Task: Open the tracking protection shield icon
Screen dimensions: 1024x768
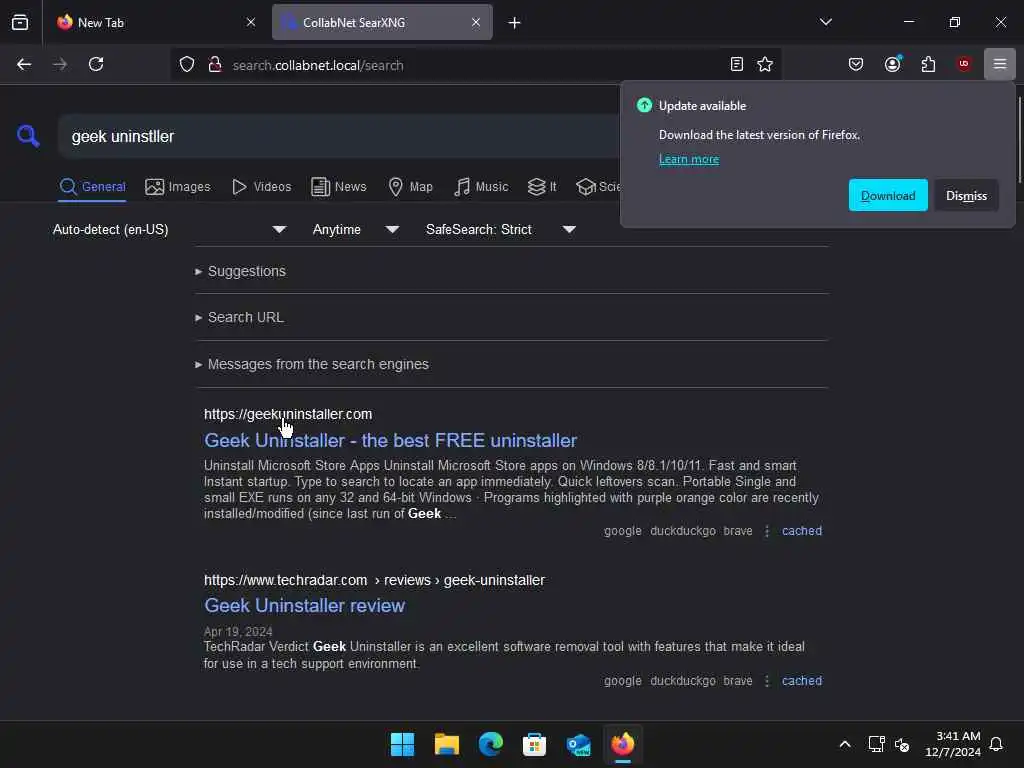Action: click(187, 65)
